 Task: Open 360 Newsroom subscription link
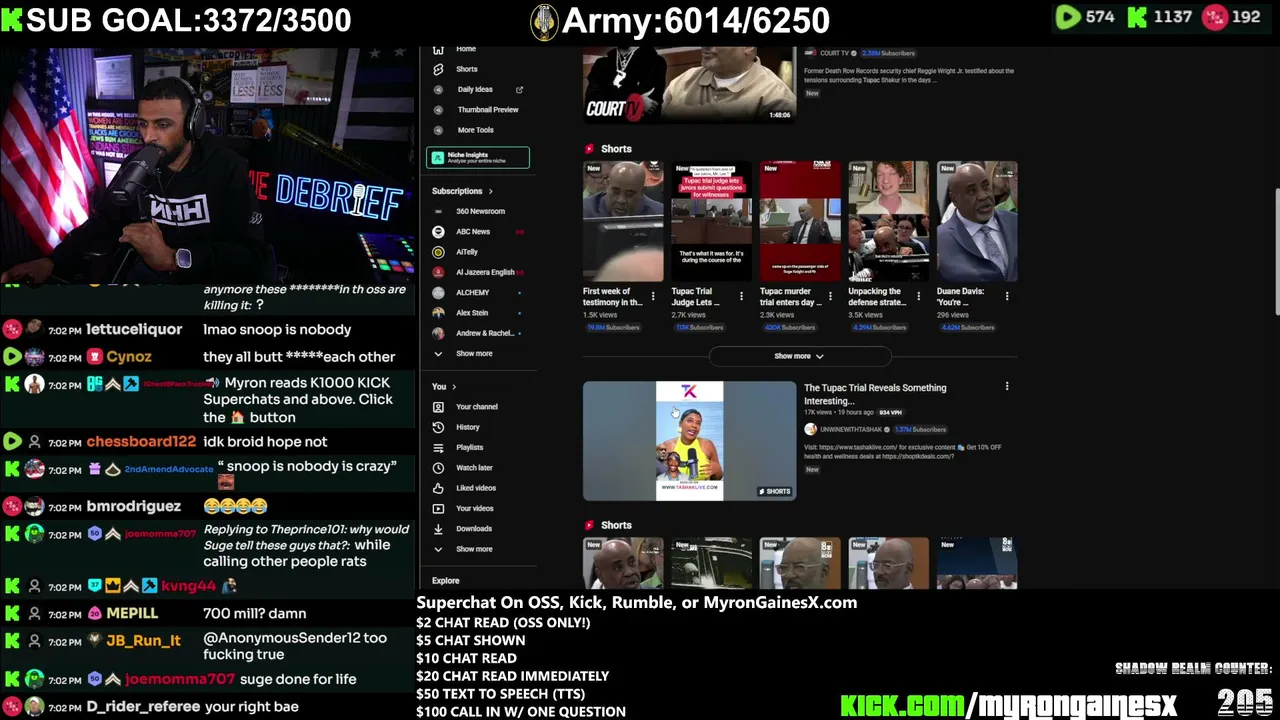(x=480, y=211)
